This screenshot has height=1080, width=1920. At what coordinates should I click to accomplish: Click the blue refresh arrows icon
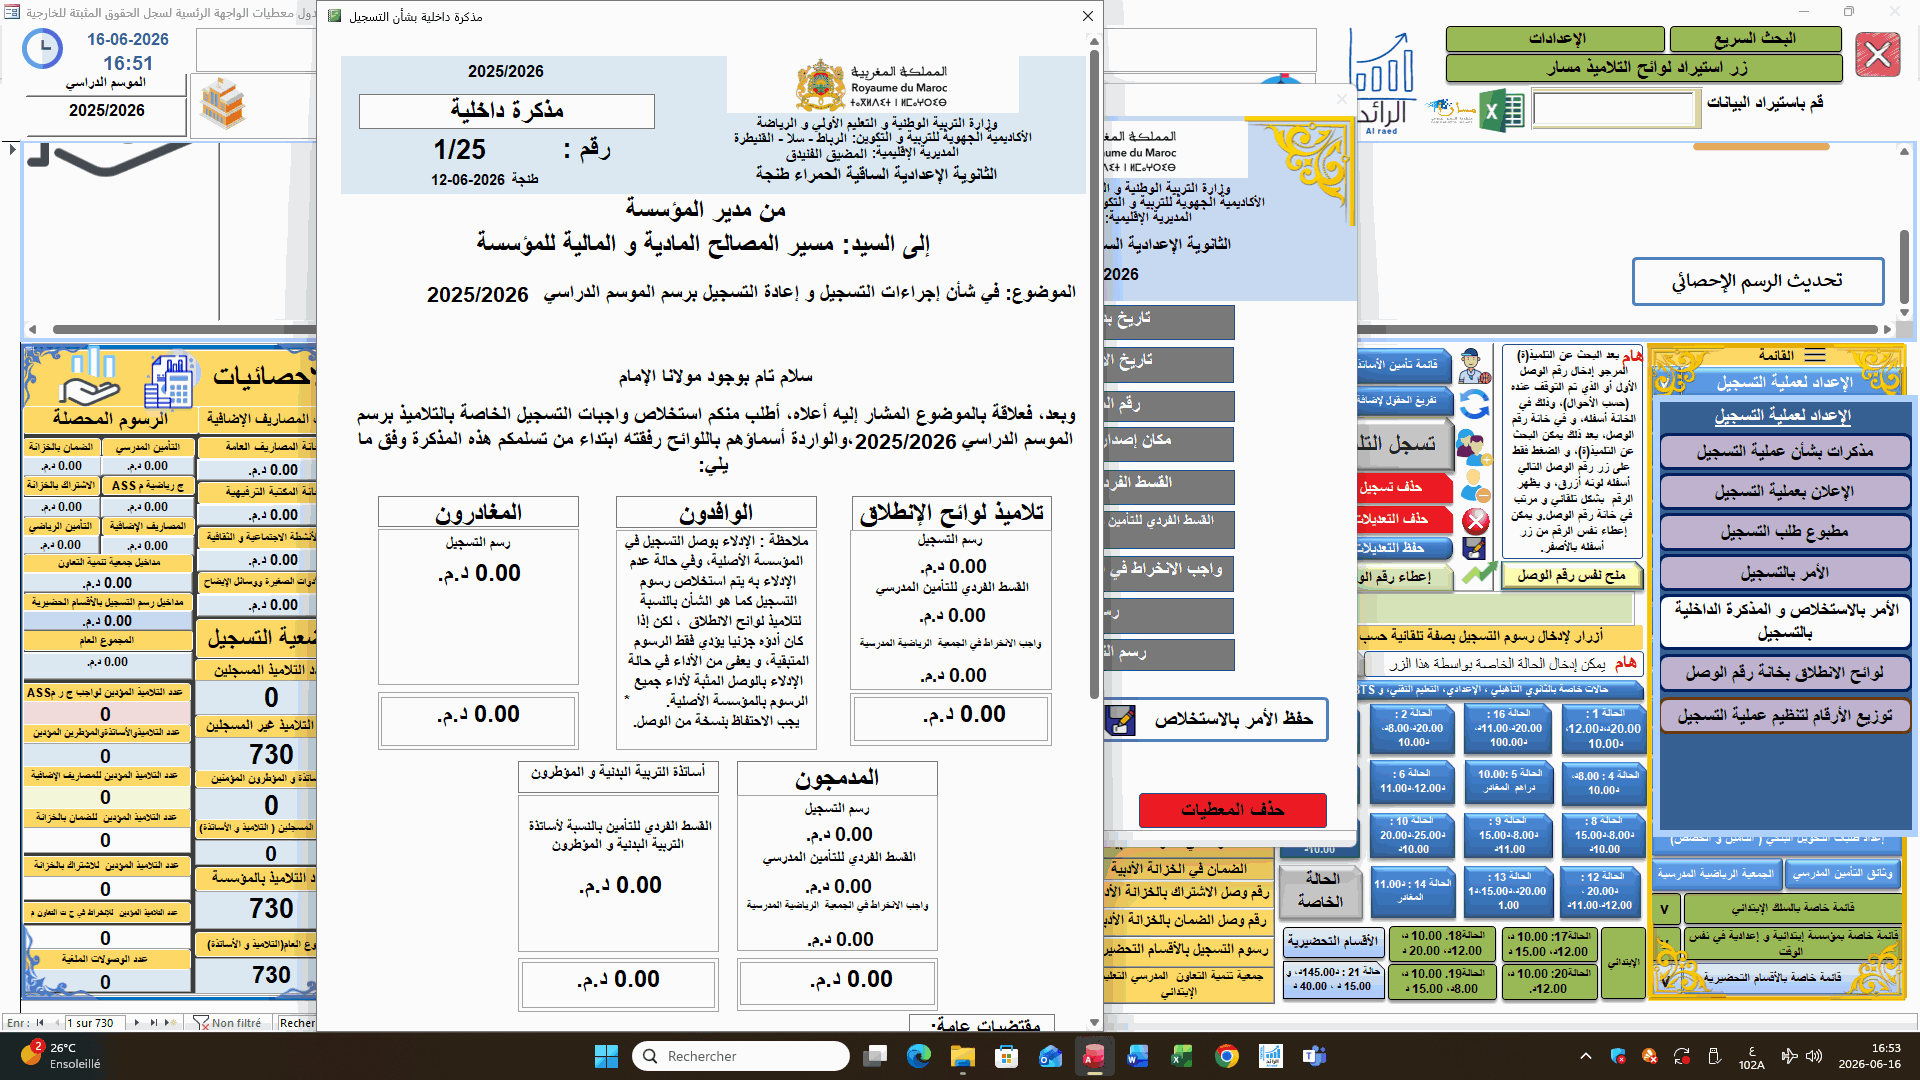tap(1474, 404)
